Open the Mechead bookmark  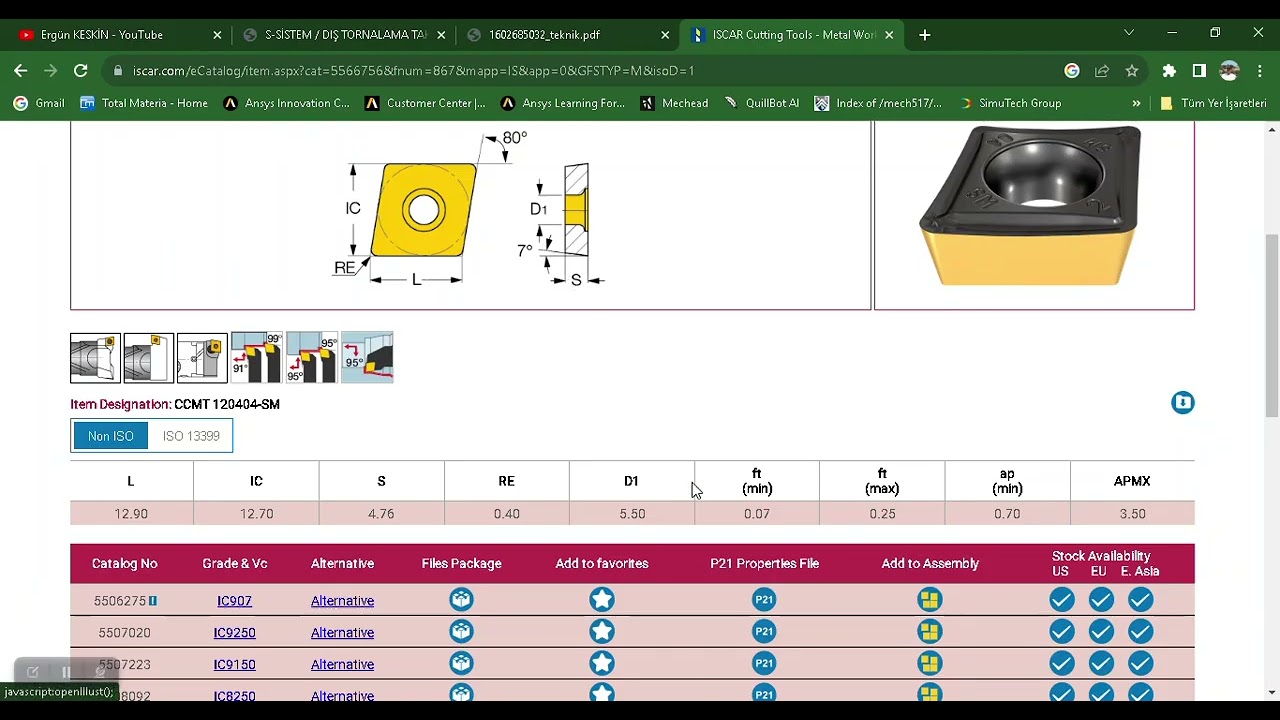click(675, 103)
